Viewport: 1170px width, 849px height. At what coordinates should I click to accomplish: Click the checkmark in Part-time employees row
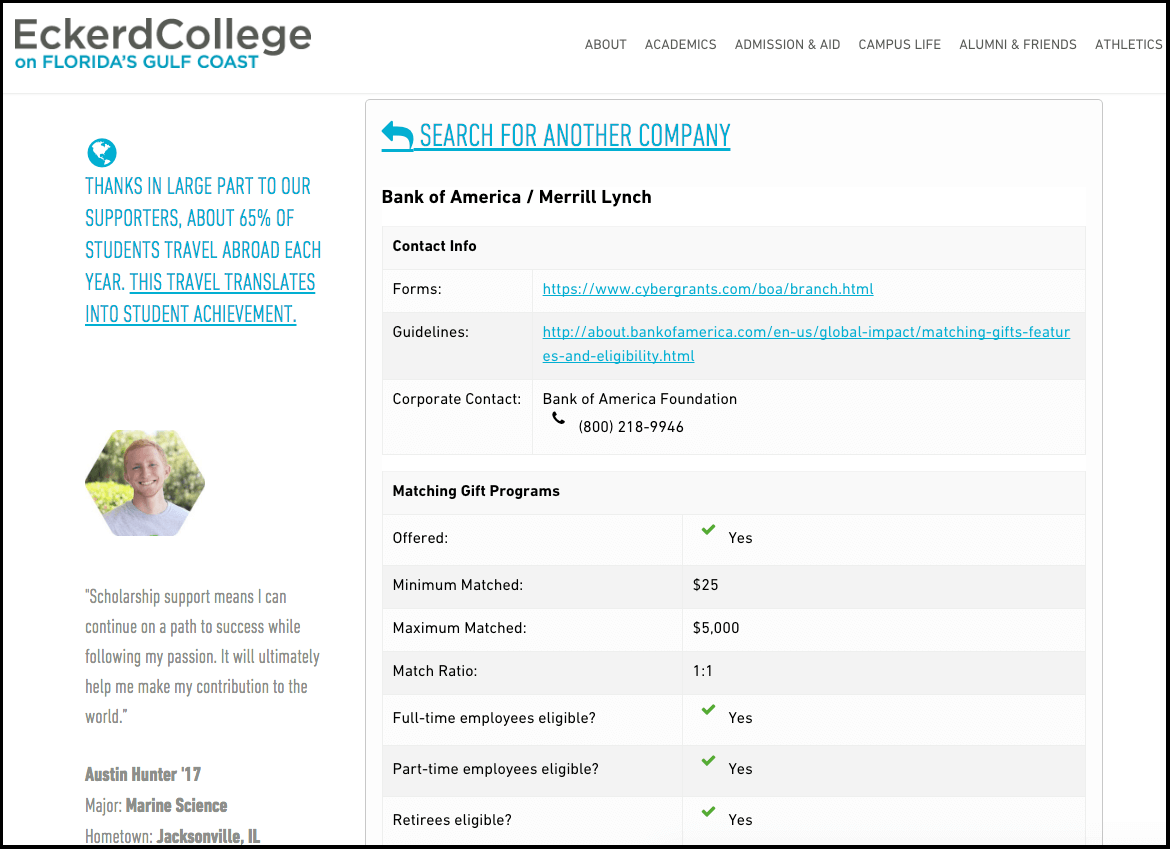(x=708, y=760)
